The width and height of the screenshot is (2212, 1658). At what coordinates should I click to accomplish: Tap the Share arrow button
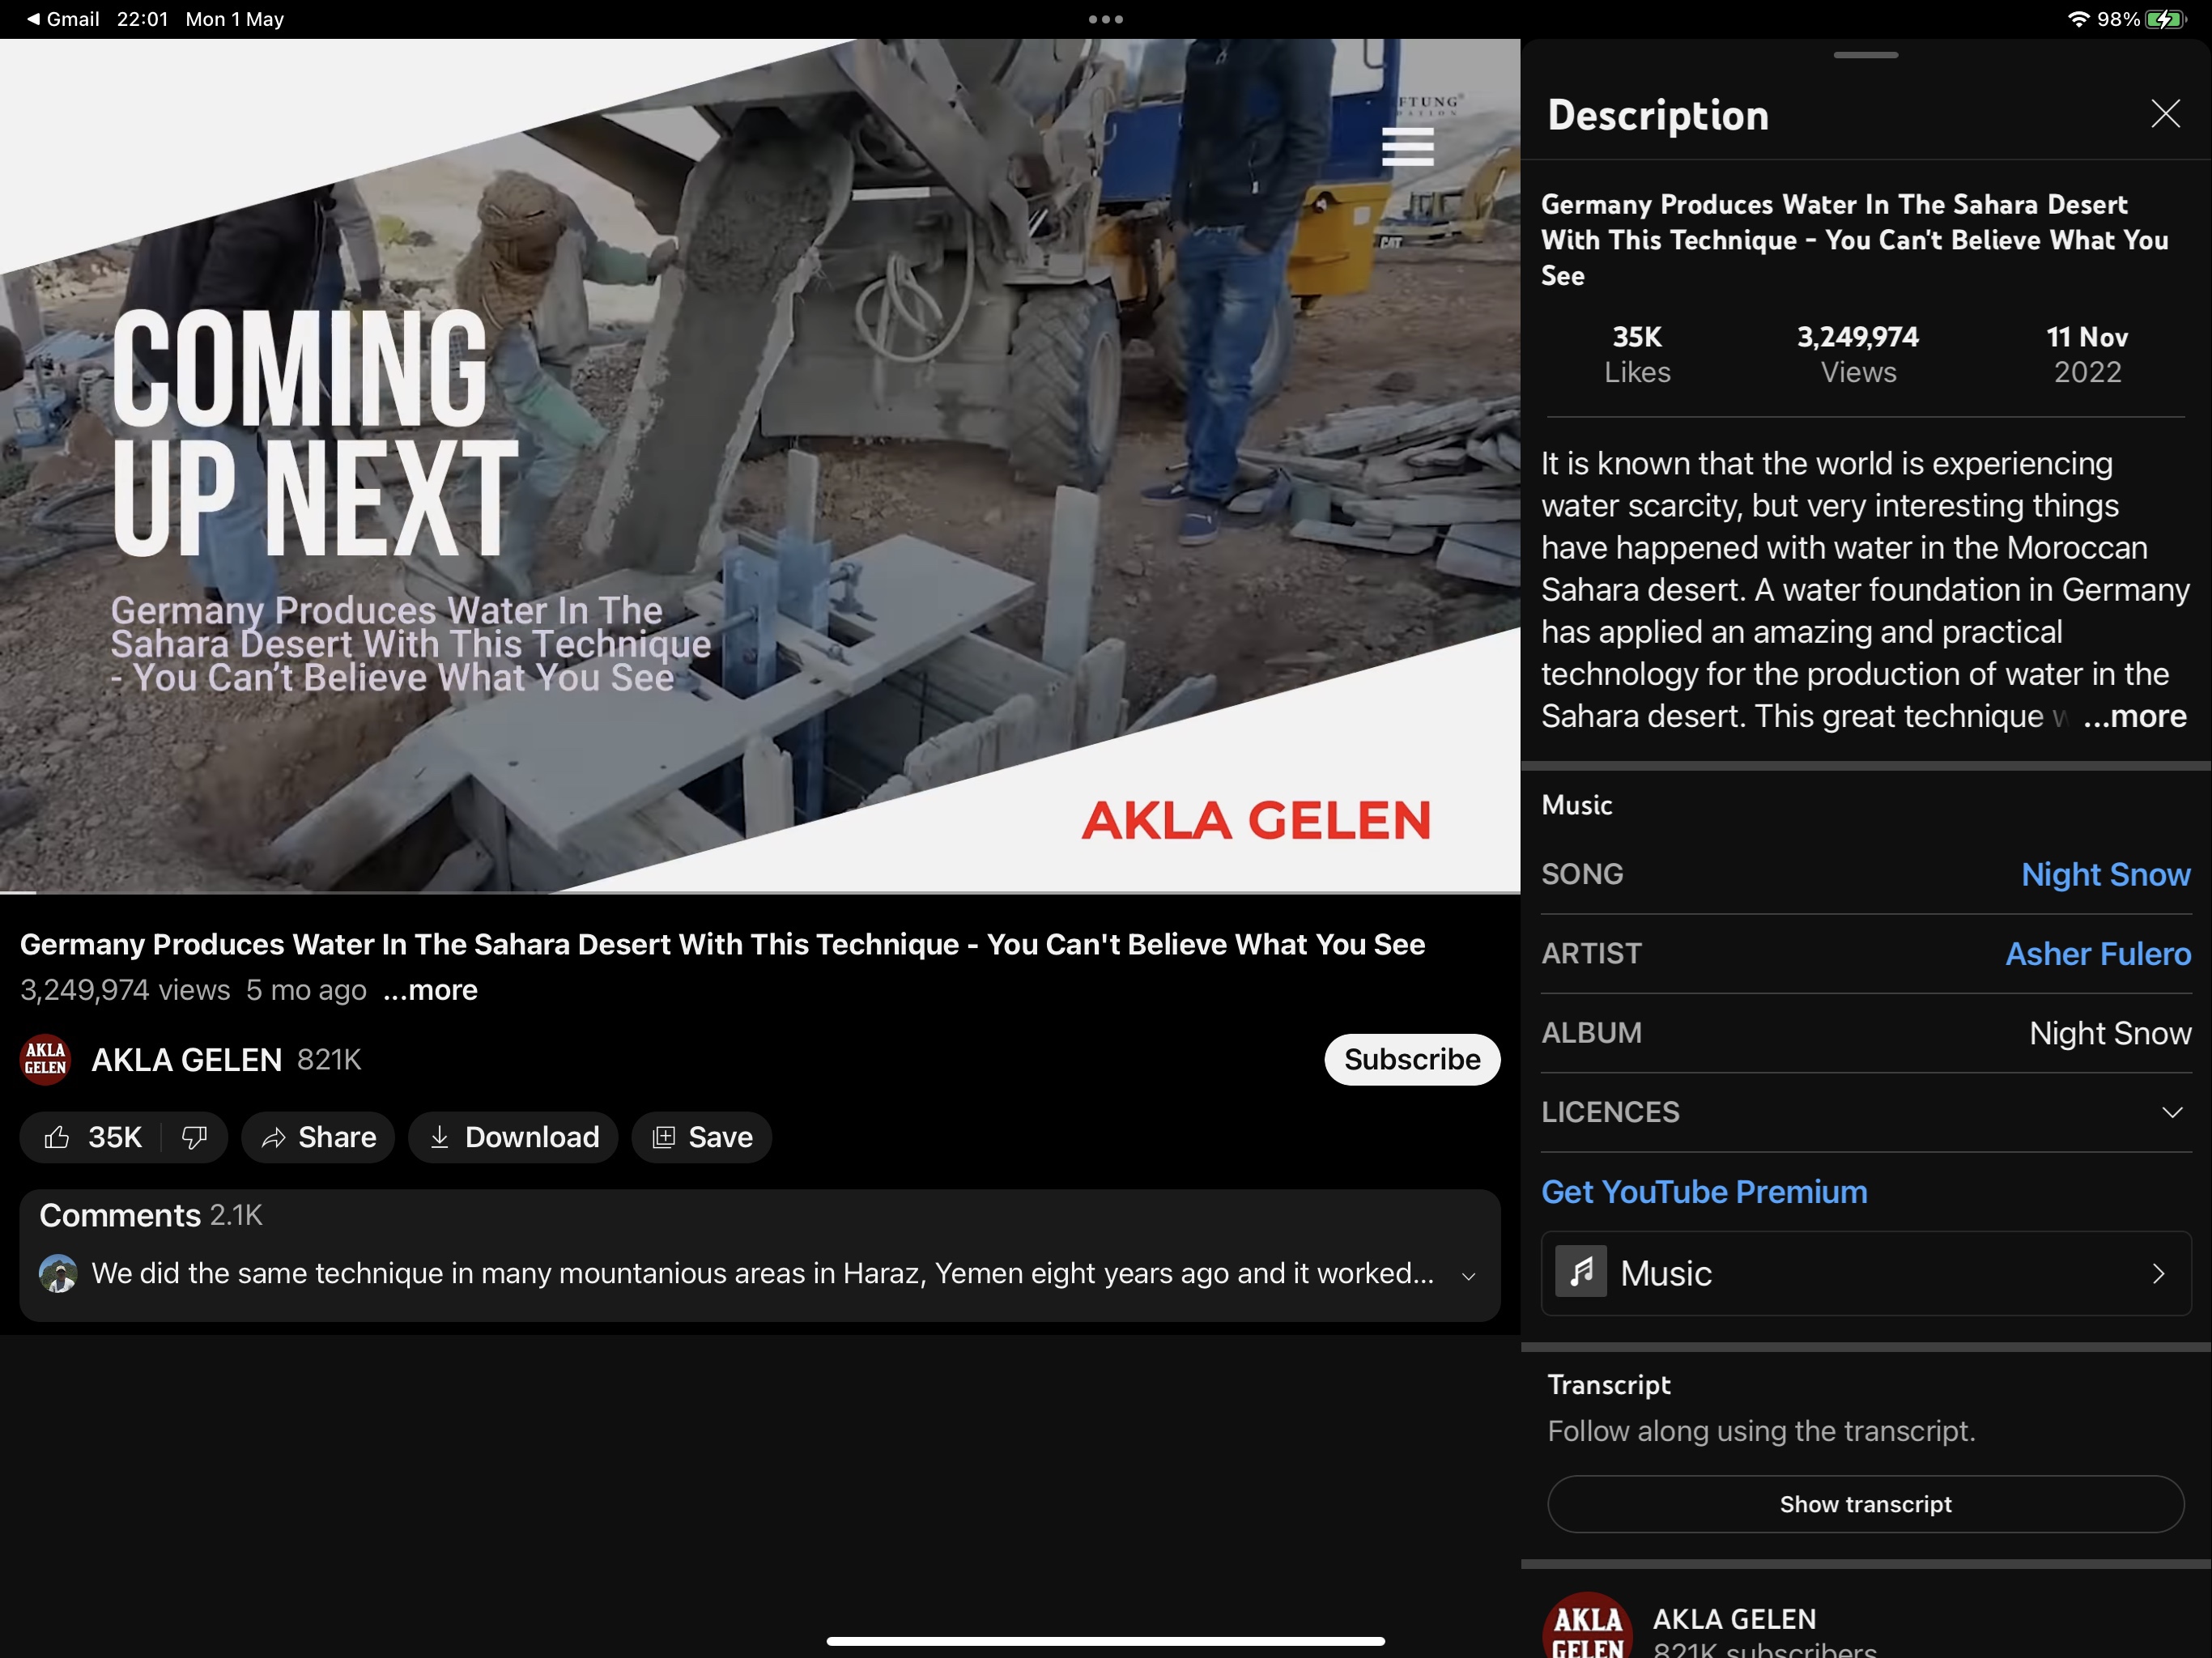[x=317, y=1137]
